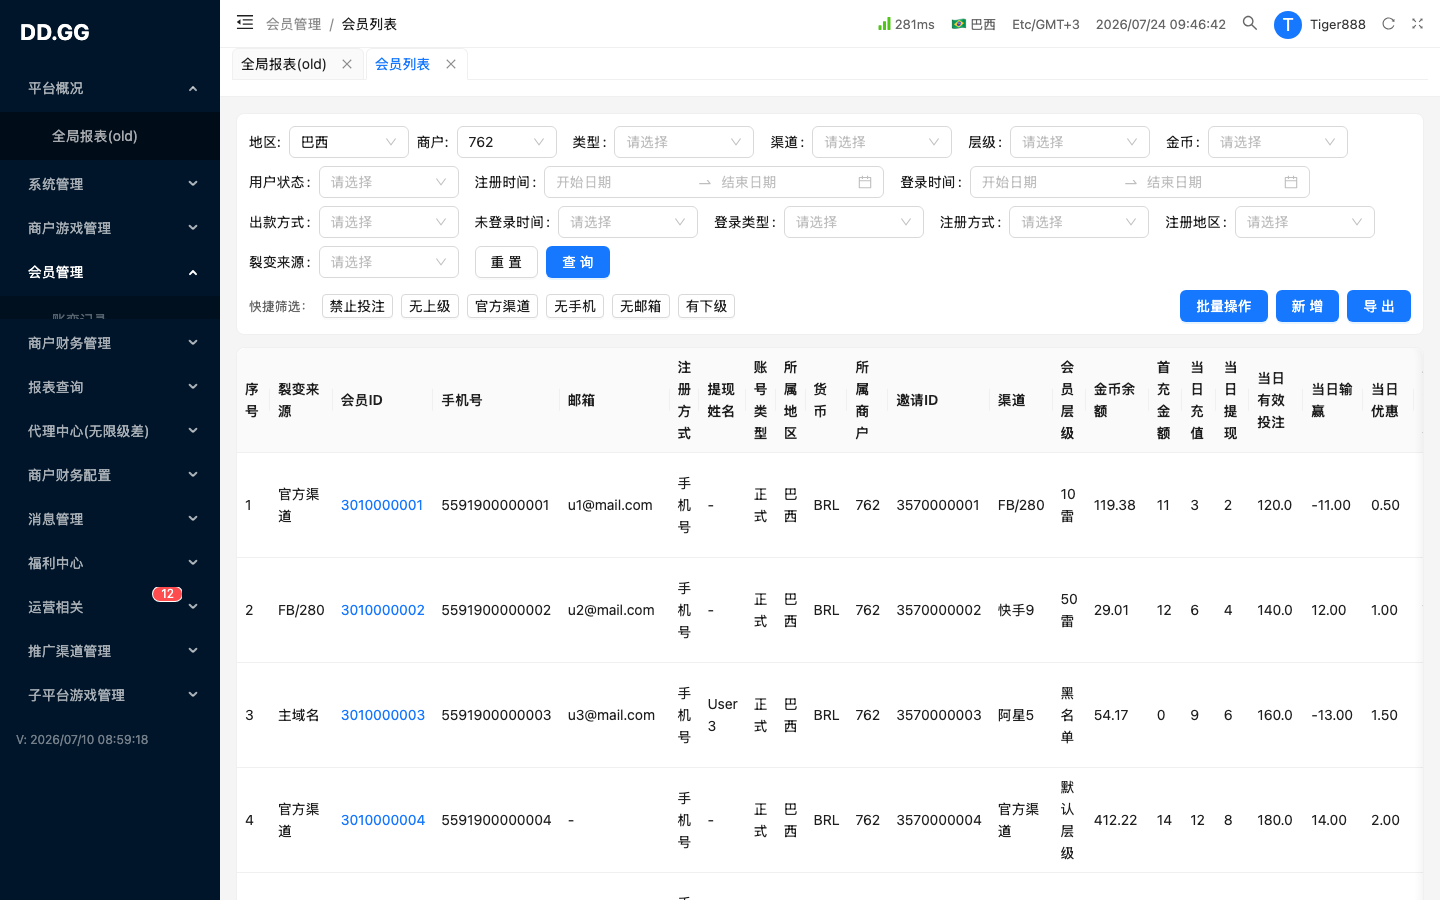Viewport: 1440px width, 900px height.
Task: Open the 用户状态 dropdown
Action: point(389,182)
